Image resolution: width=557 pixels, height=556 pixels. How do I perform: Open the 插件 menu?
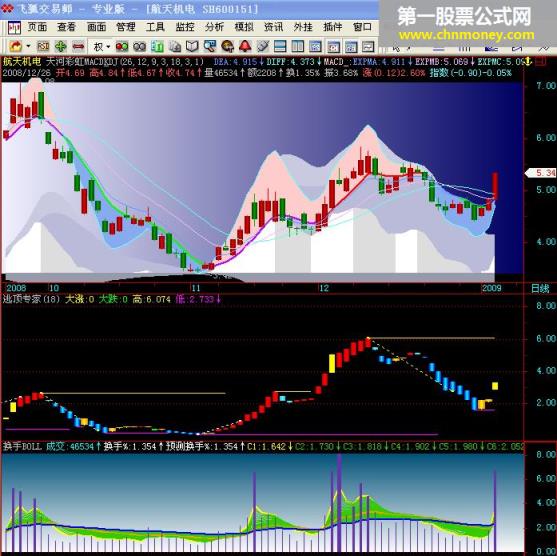(332, 27)
